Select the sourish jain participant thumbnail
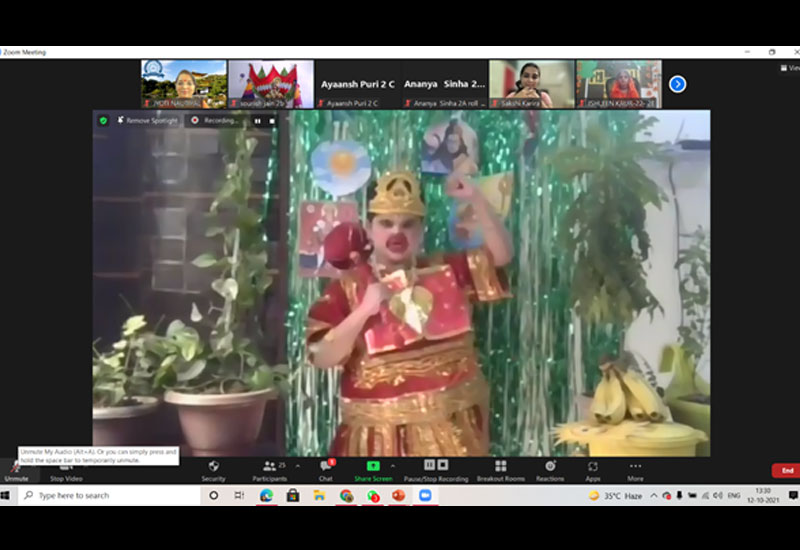 pyautogui.click(x=271, y=84)
